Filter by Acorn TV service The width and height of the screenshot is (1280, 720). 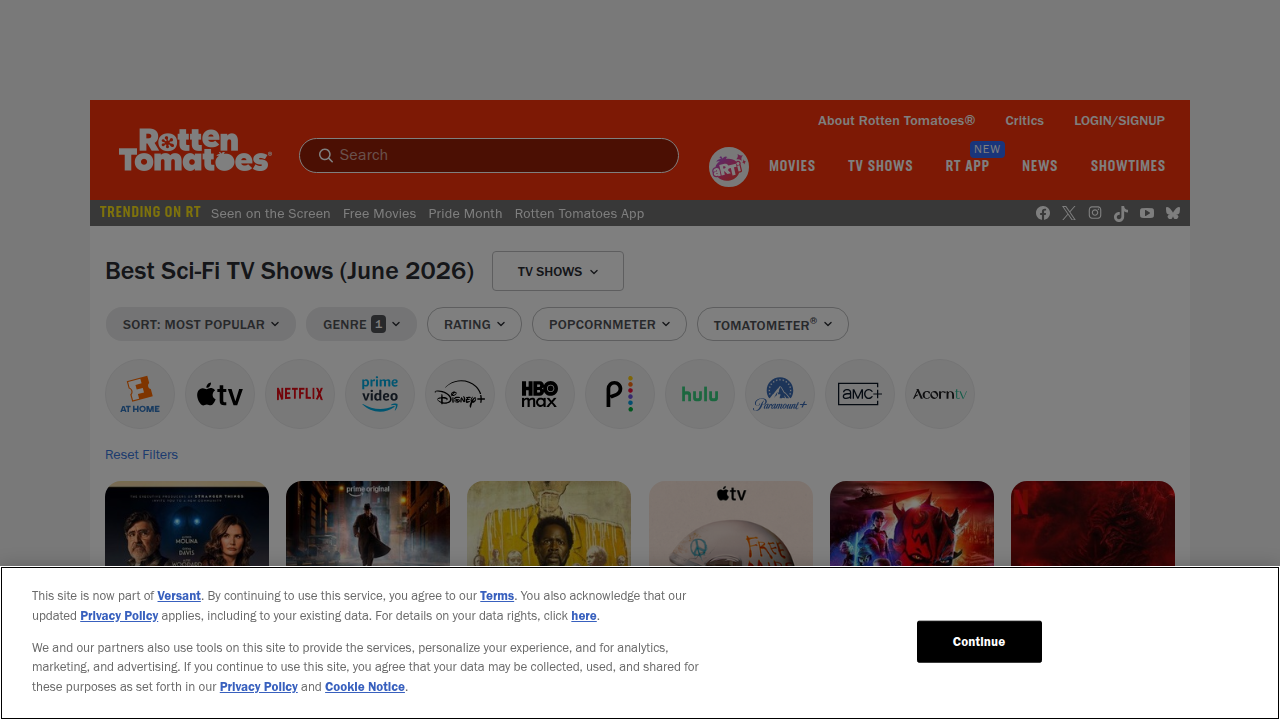(x=940, y=394)
